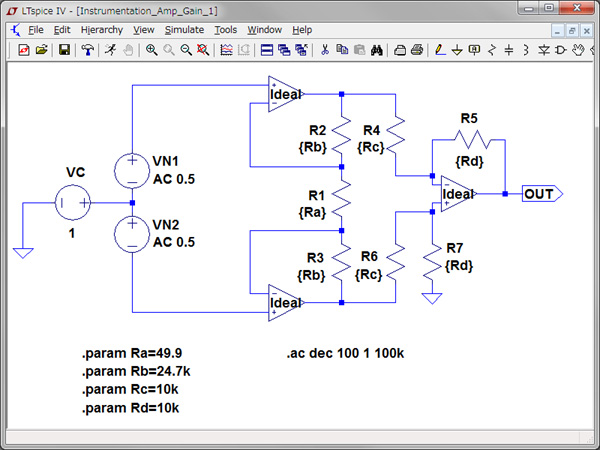Click the Save floppy disk icon

click(x=64, y=49)
